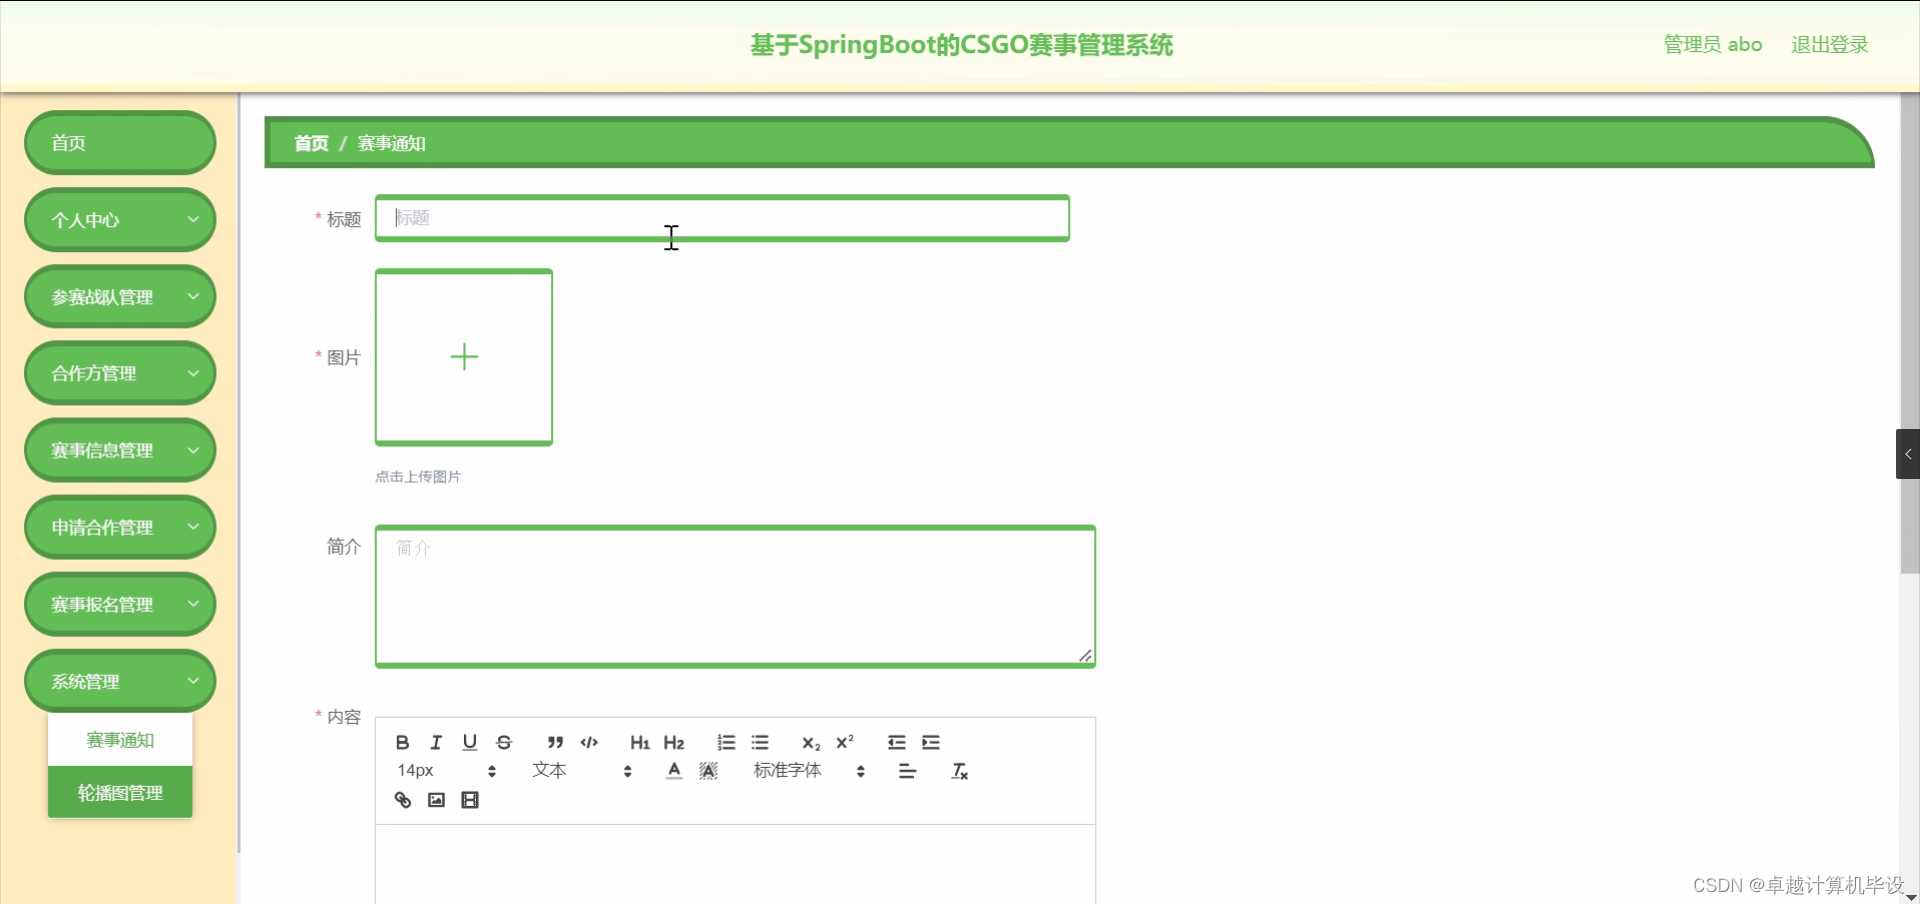Screen dimensions: 1920x904
Task: Toggle bold formatting
Action: [402, 742]
